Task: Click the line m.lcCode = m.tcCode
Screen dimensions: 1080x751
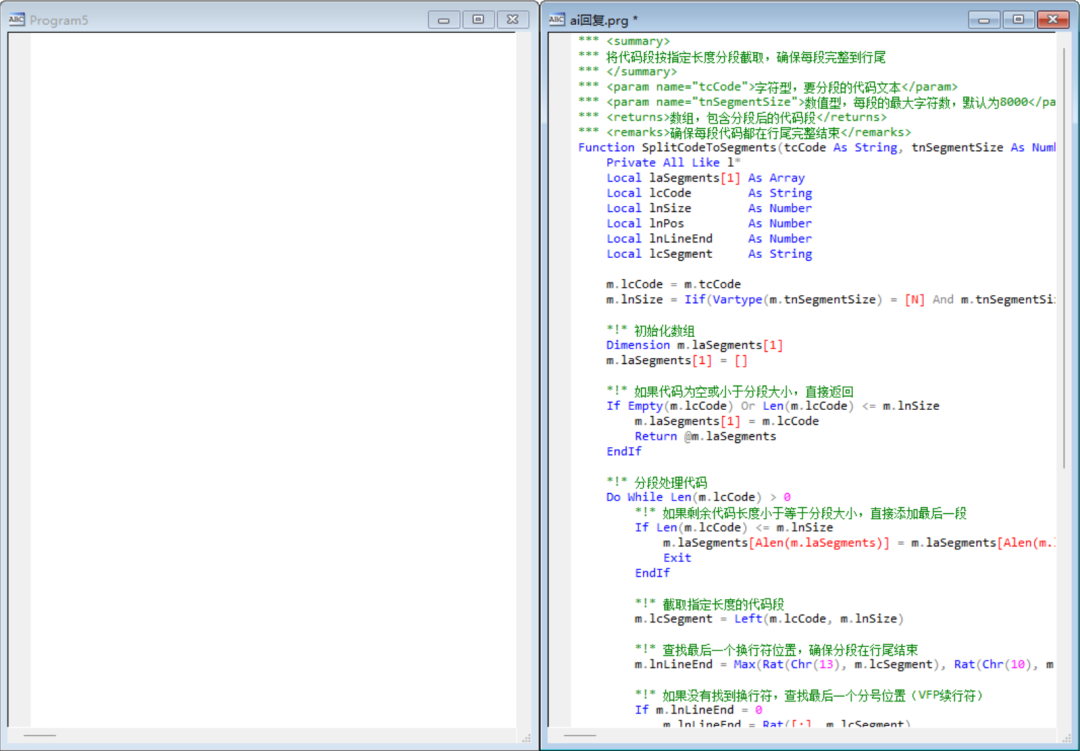Action: (x=674, y=284)
